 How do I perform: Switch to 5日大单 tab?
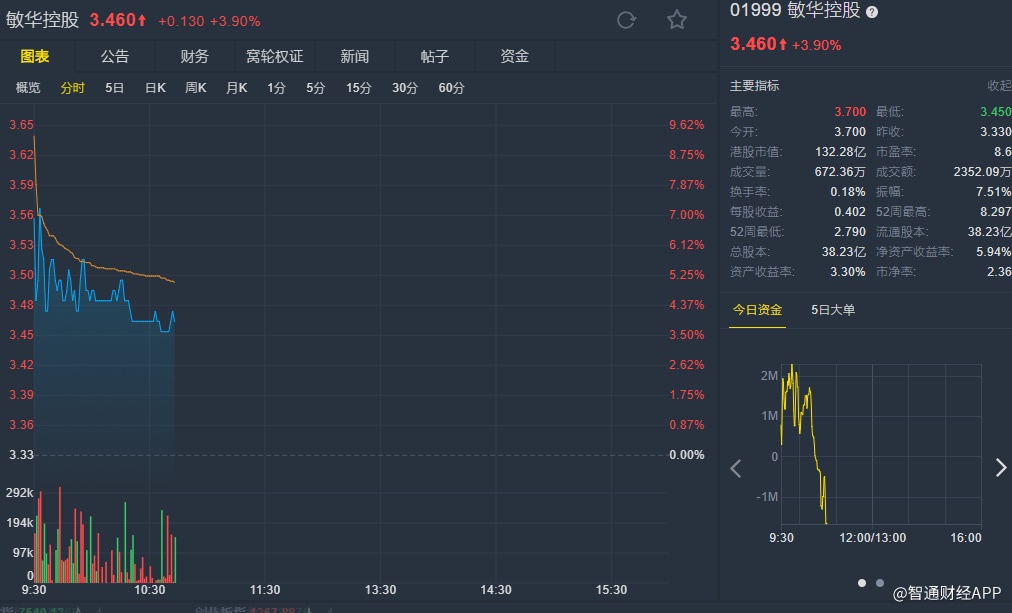point(833,310)
